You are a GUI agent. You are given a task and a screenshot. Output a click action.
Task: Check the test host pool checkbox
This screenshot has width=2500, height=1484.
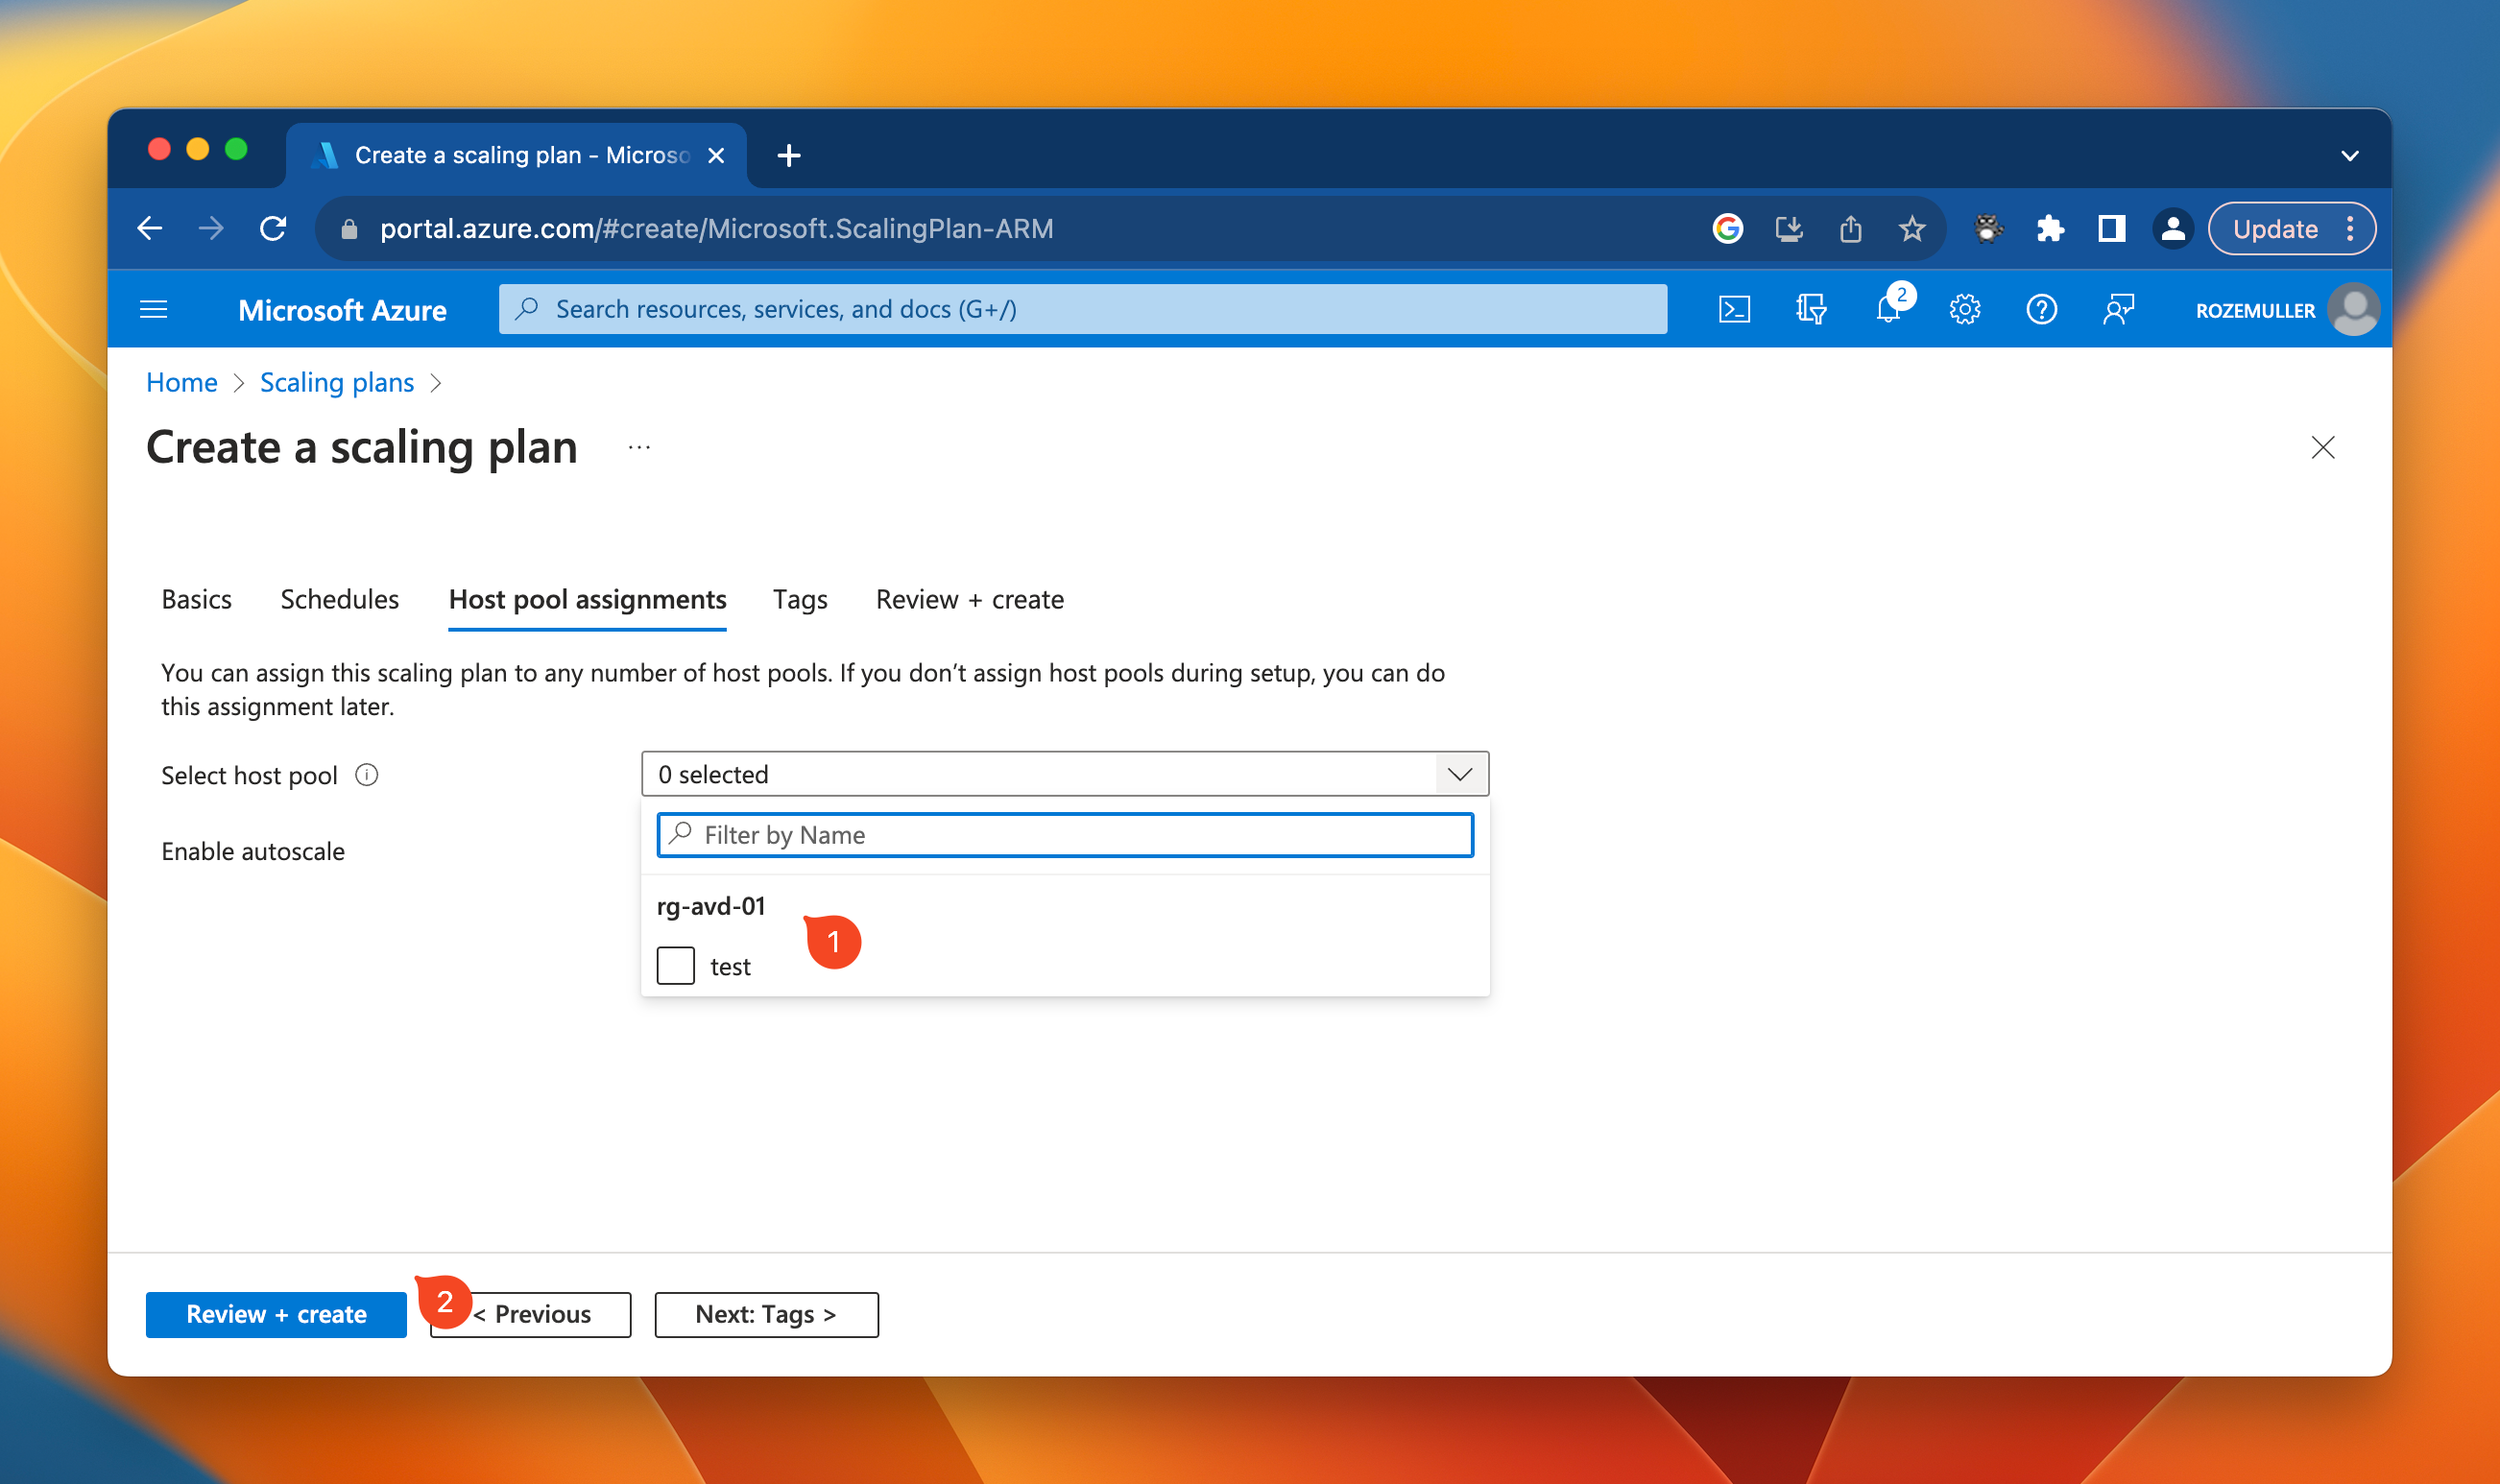tap(675, 965)
